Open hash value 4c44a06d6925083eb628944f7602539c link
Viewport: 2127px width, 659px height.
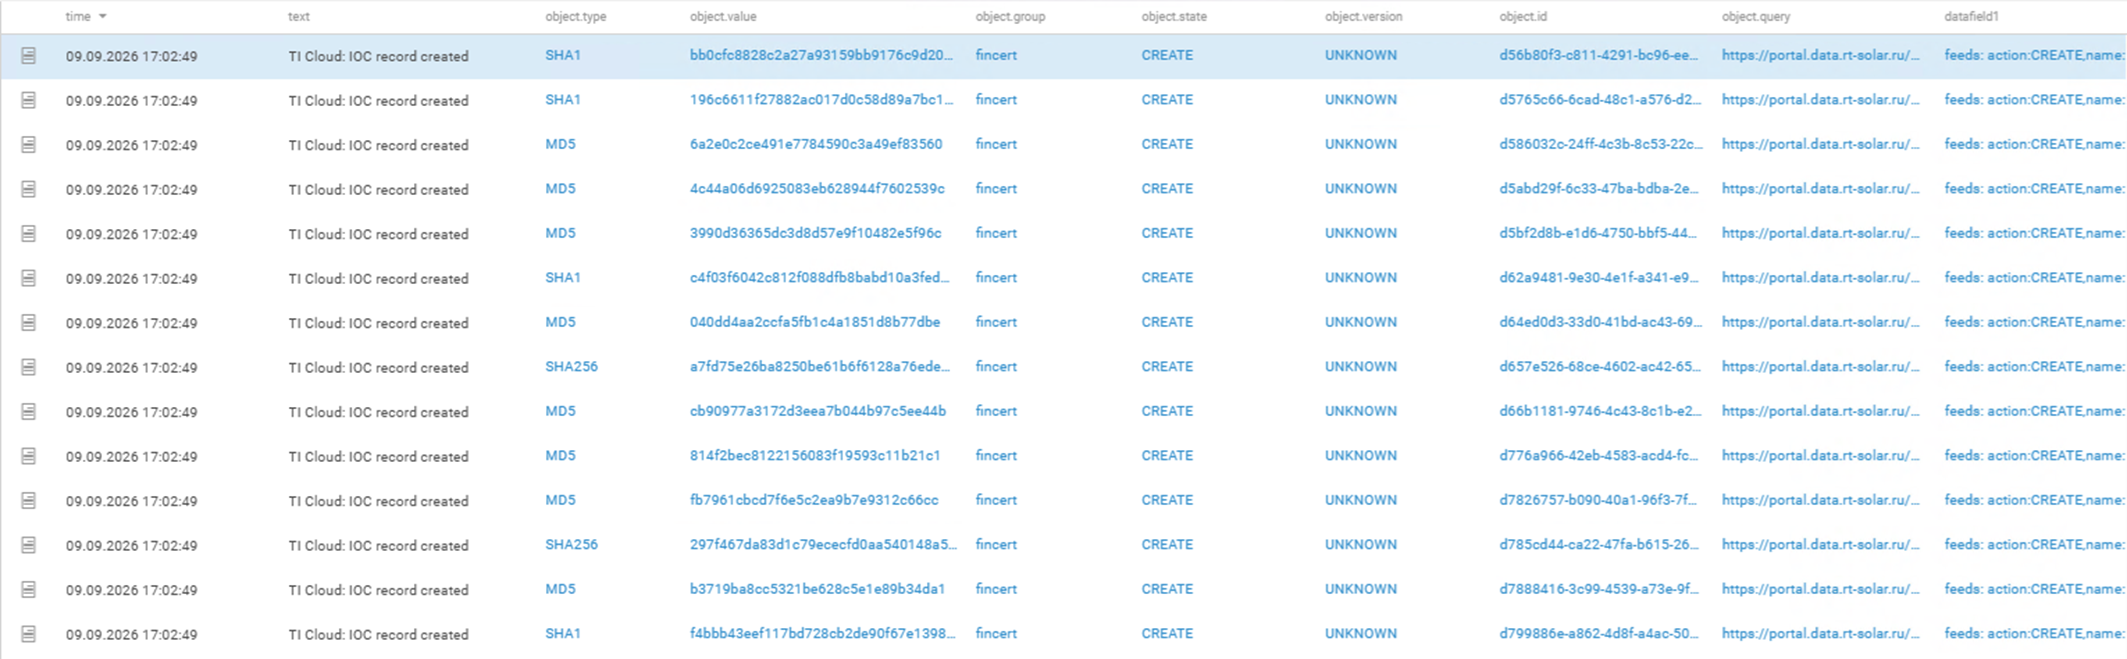coord(817,189)
